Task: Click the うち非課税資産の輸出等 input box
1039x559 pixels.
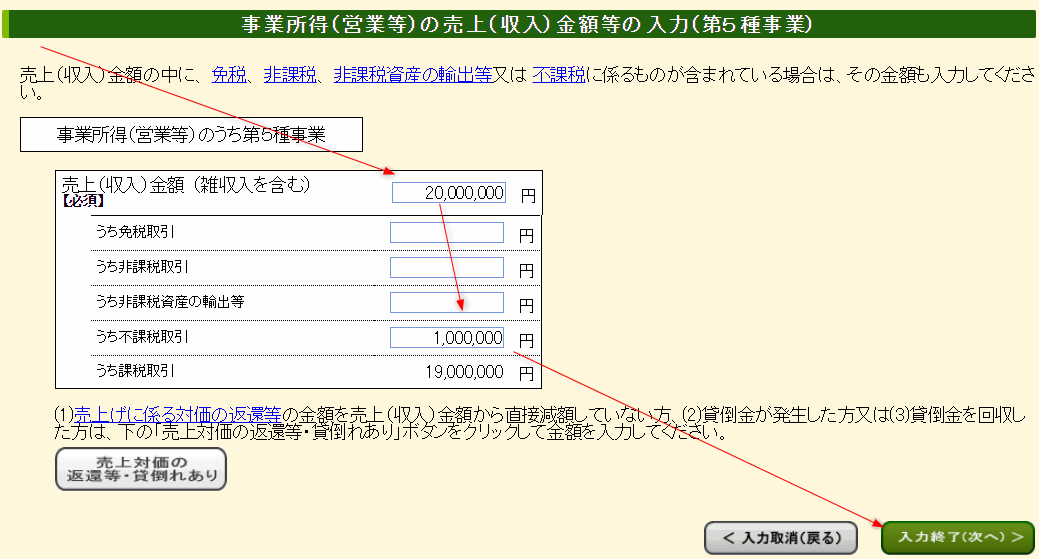Action: (447, 303)
